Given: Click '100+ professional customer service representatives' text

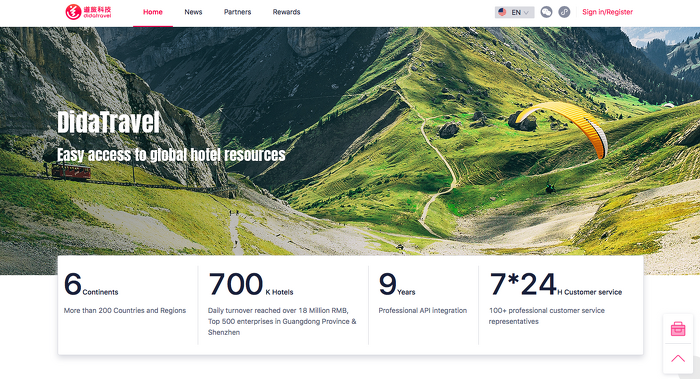Looking at the screenshot, I should (546, 316).
